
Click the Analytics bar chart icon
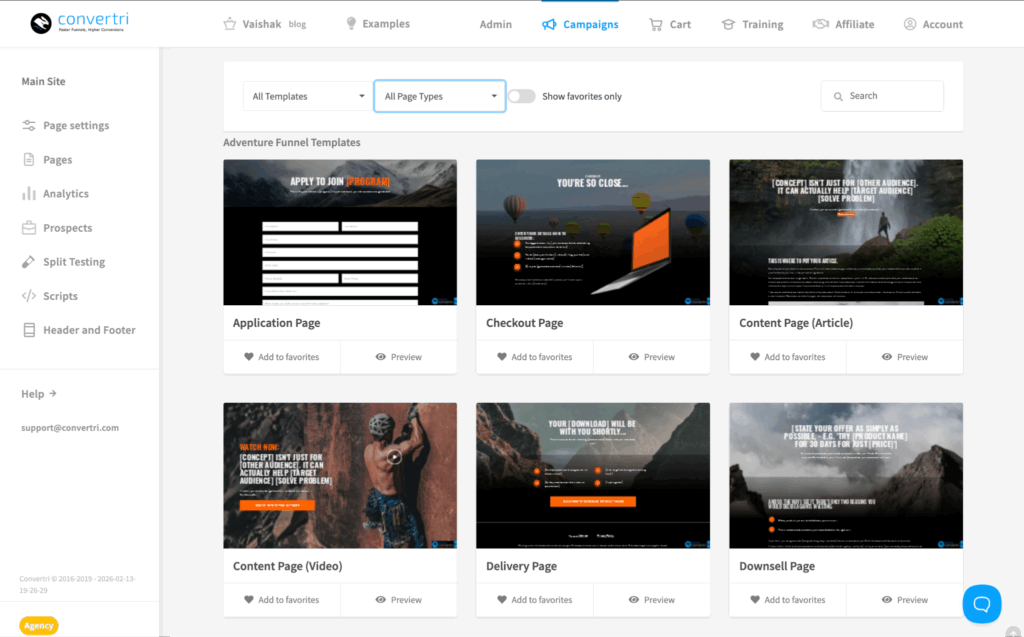[29, 194]
